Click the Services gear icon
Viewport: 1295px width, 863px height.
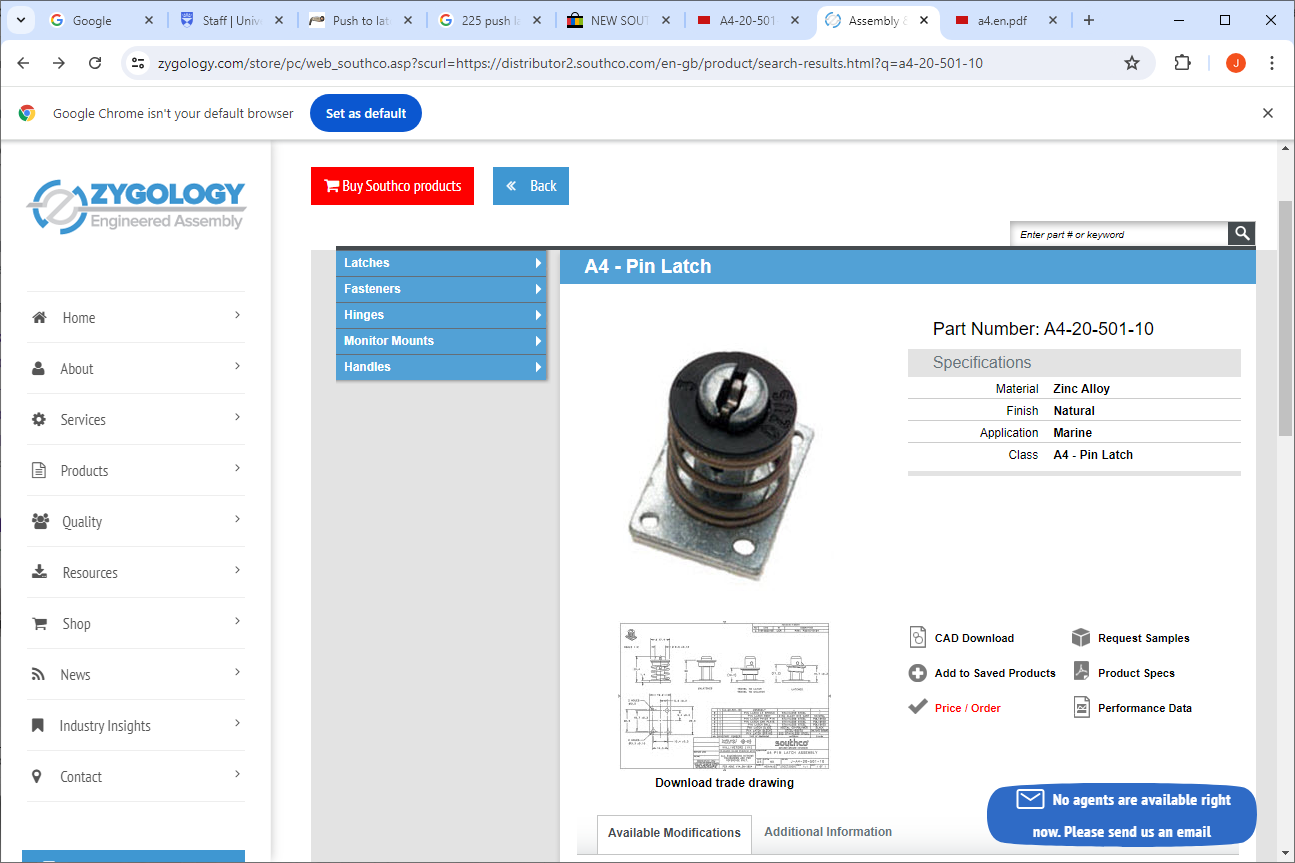coord(39,420)
